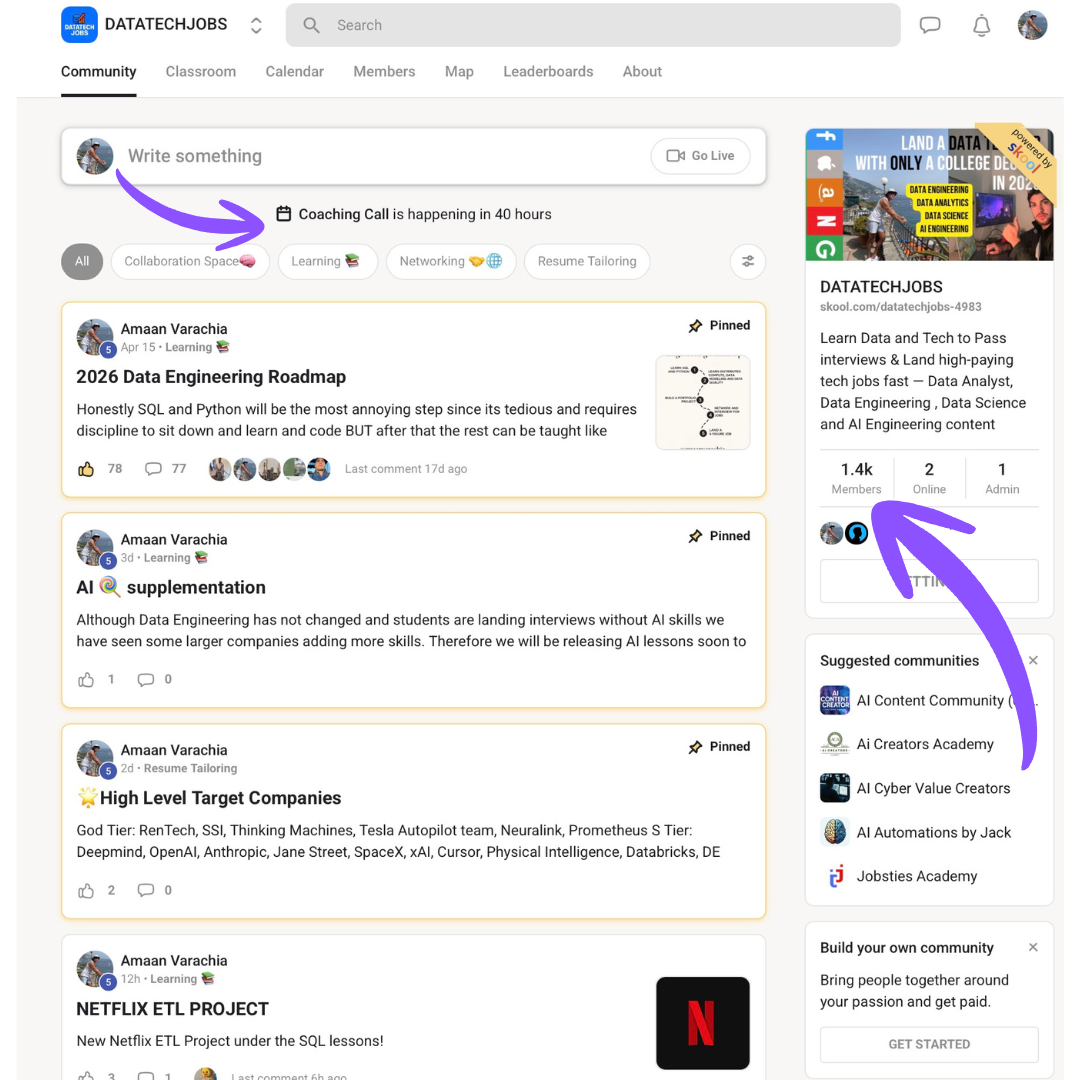Screen dimensions: 1080x1080
Task: Open the Map tab
Action: [459, 72]
